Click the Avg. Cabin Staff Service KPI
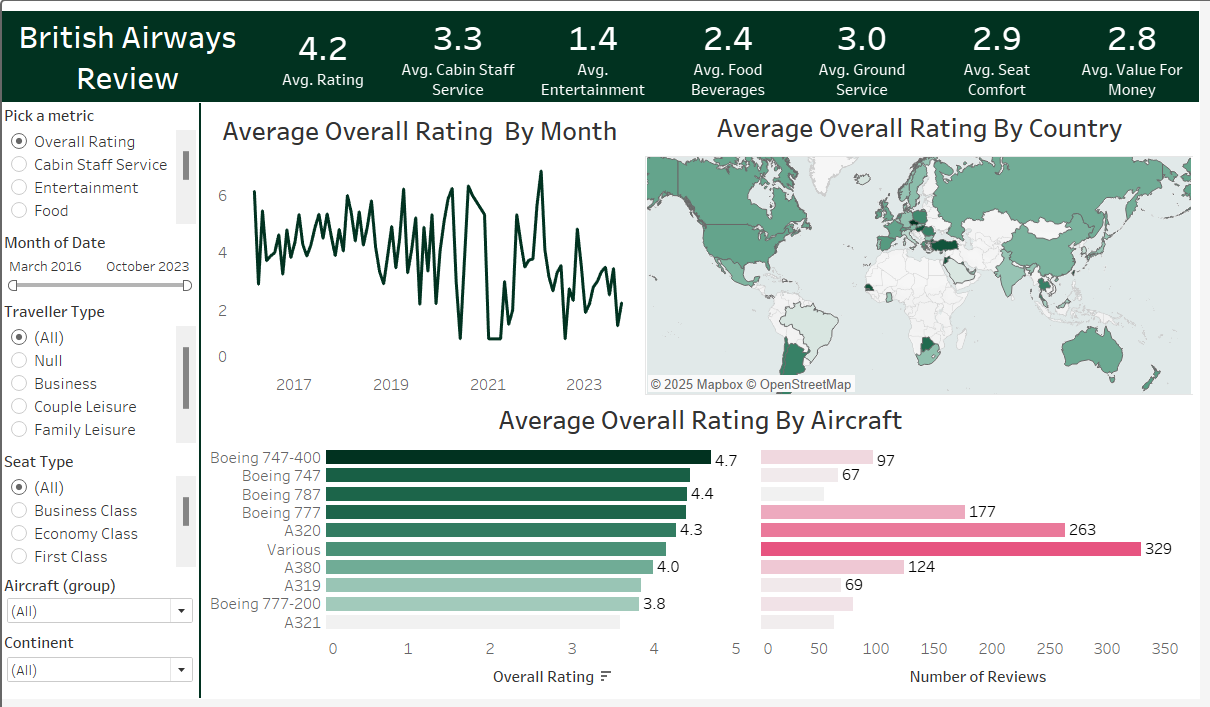Image resolution: width=1210 pixels, height=707 pixels. coord(458,59)
